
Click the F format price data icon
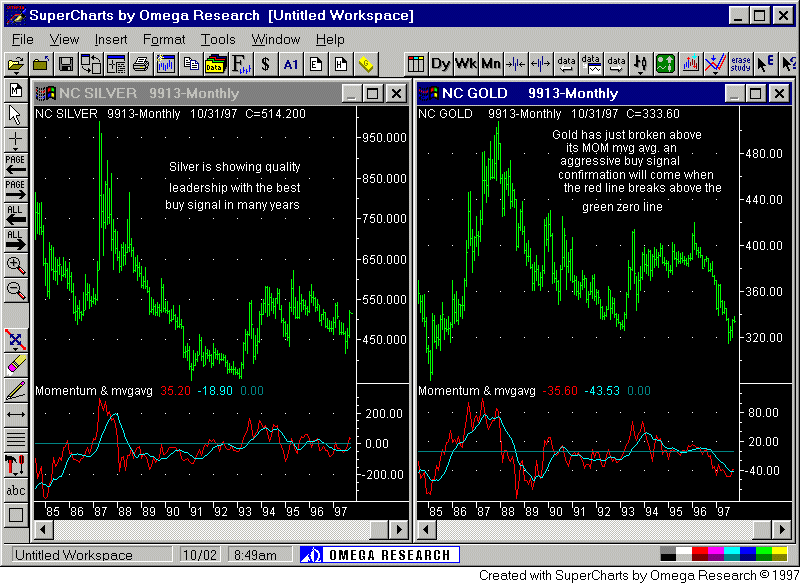point(241,64)
